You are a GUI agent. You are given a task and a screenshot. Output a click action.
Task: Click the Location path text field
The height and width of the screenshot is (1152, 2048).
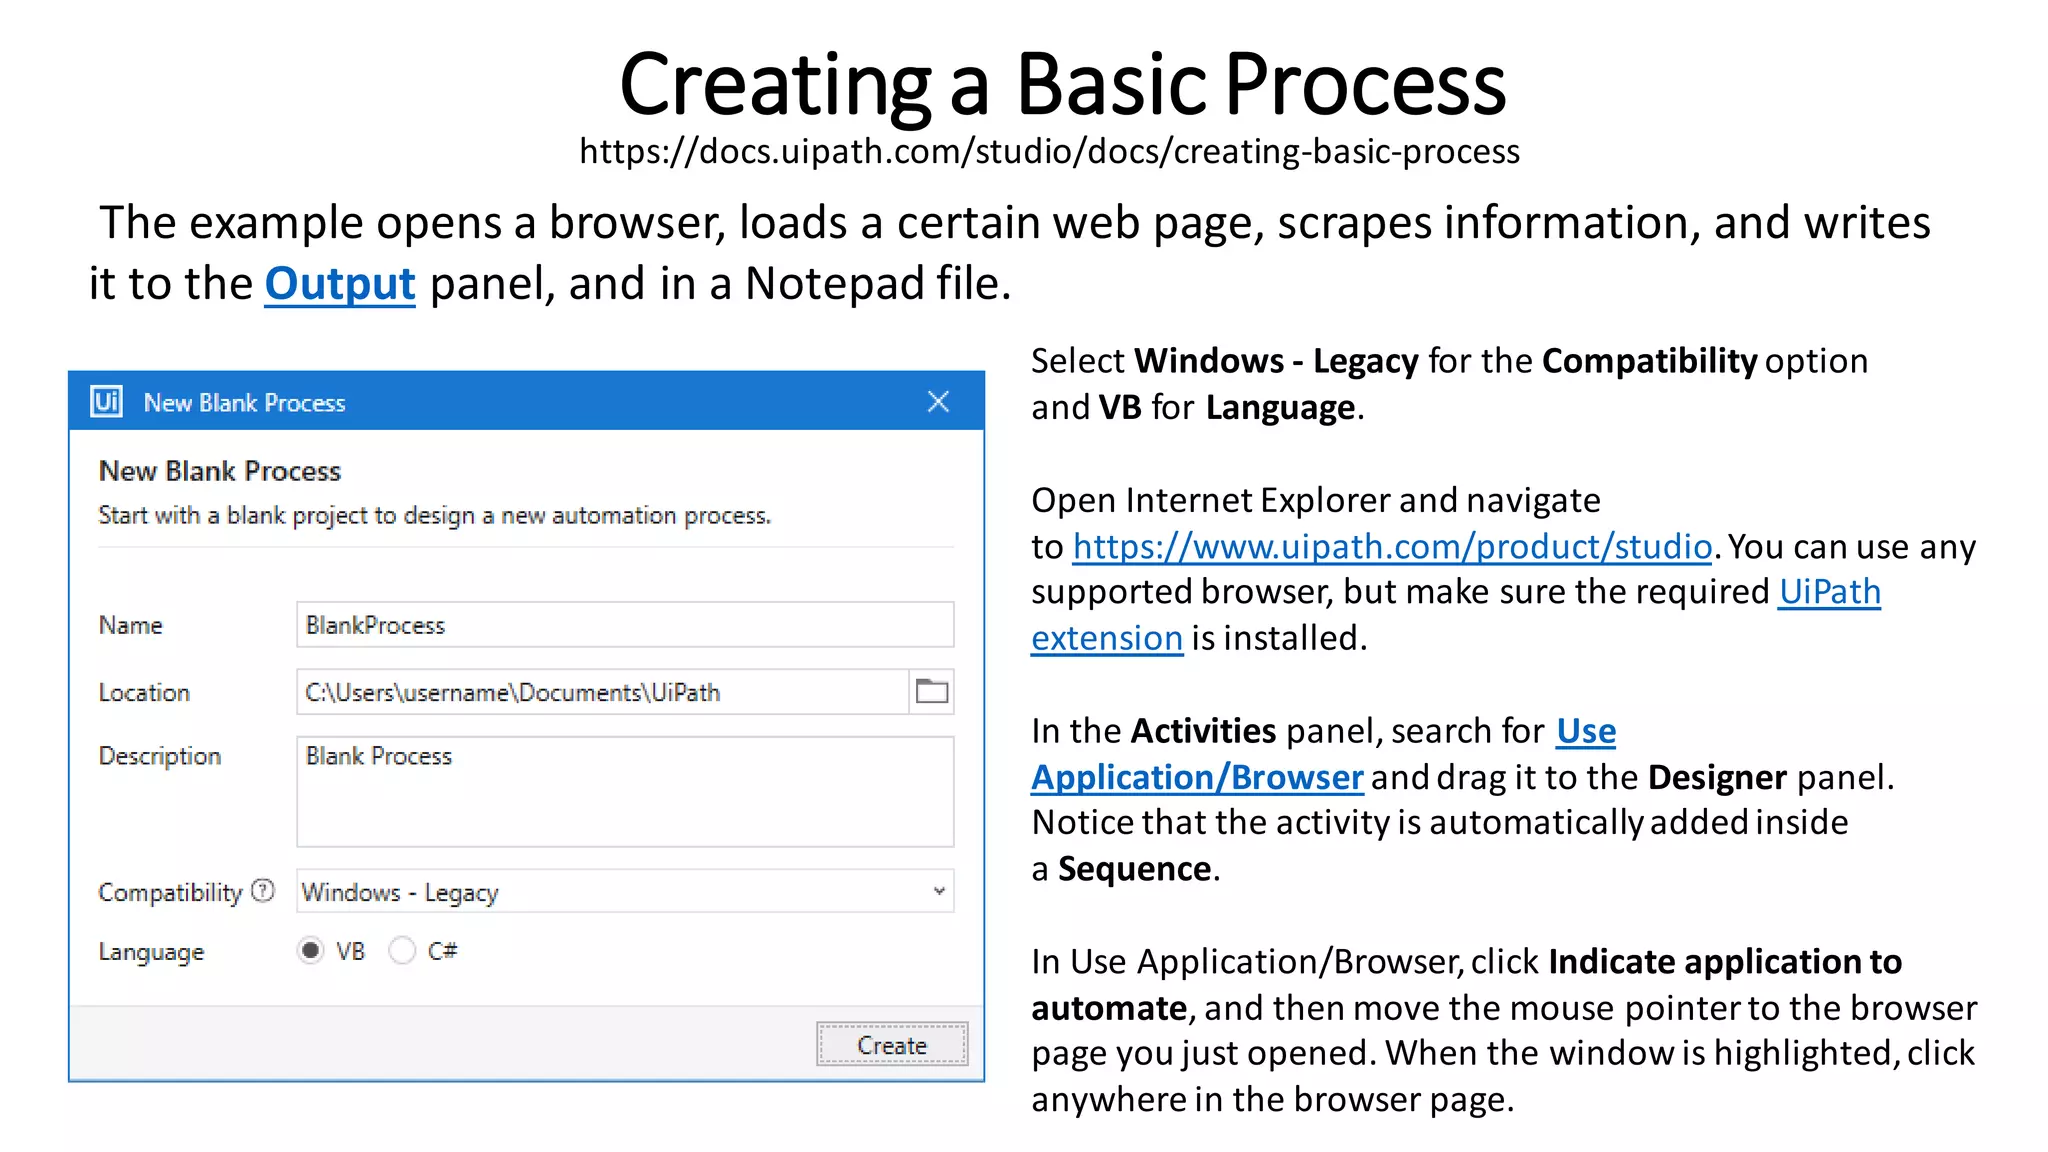602,692
